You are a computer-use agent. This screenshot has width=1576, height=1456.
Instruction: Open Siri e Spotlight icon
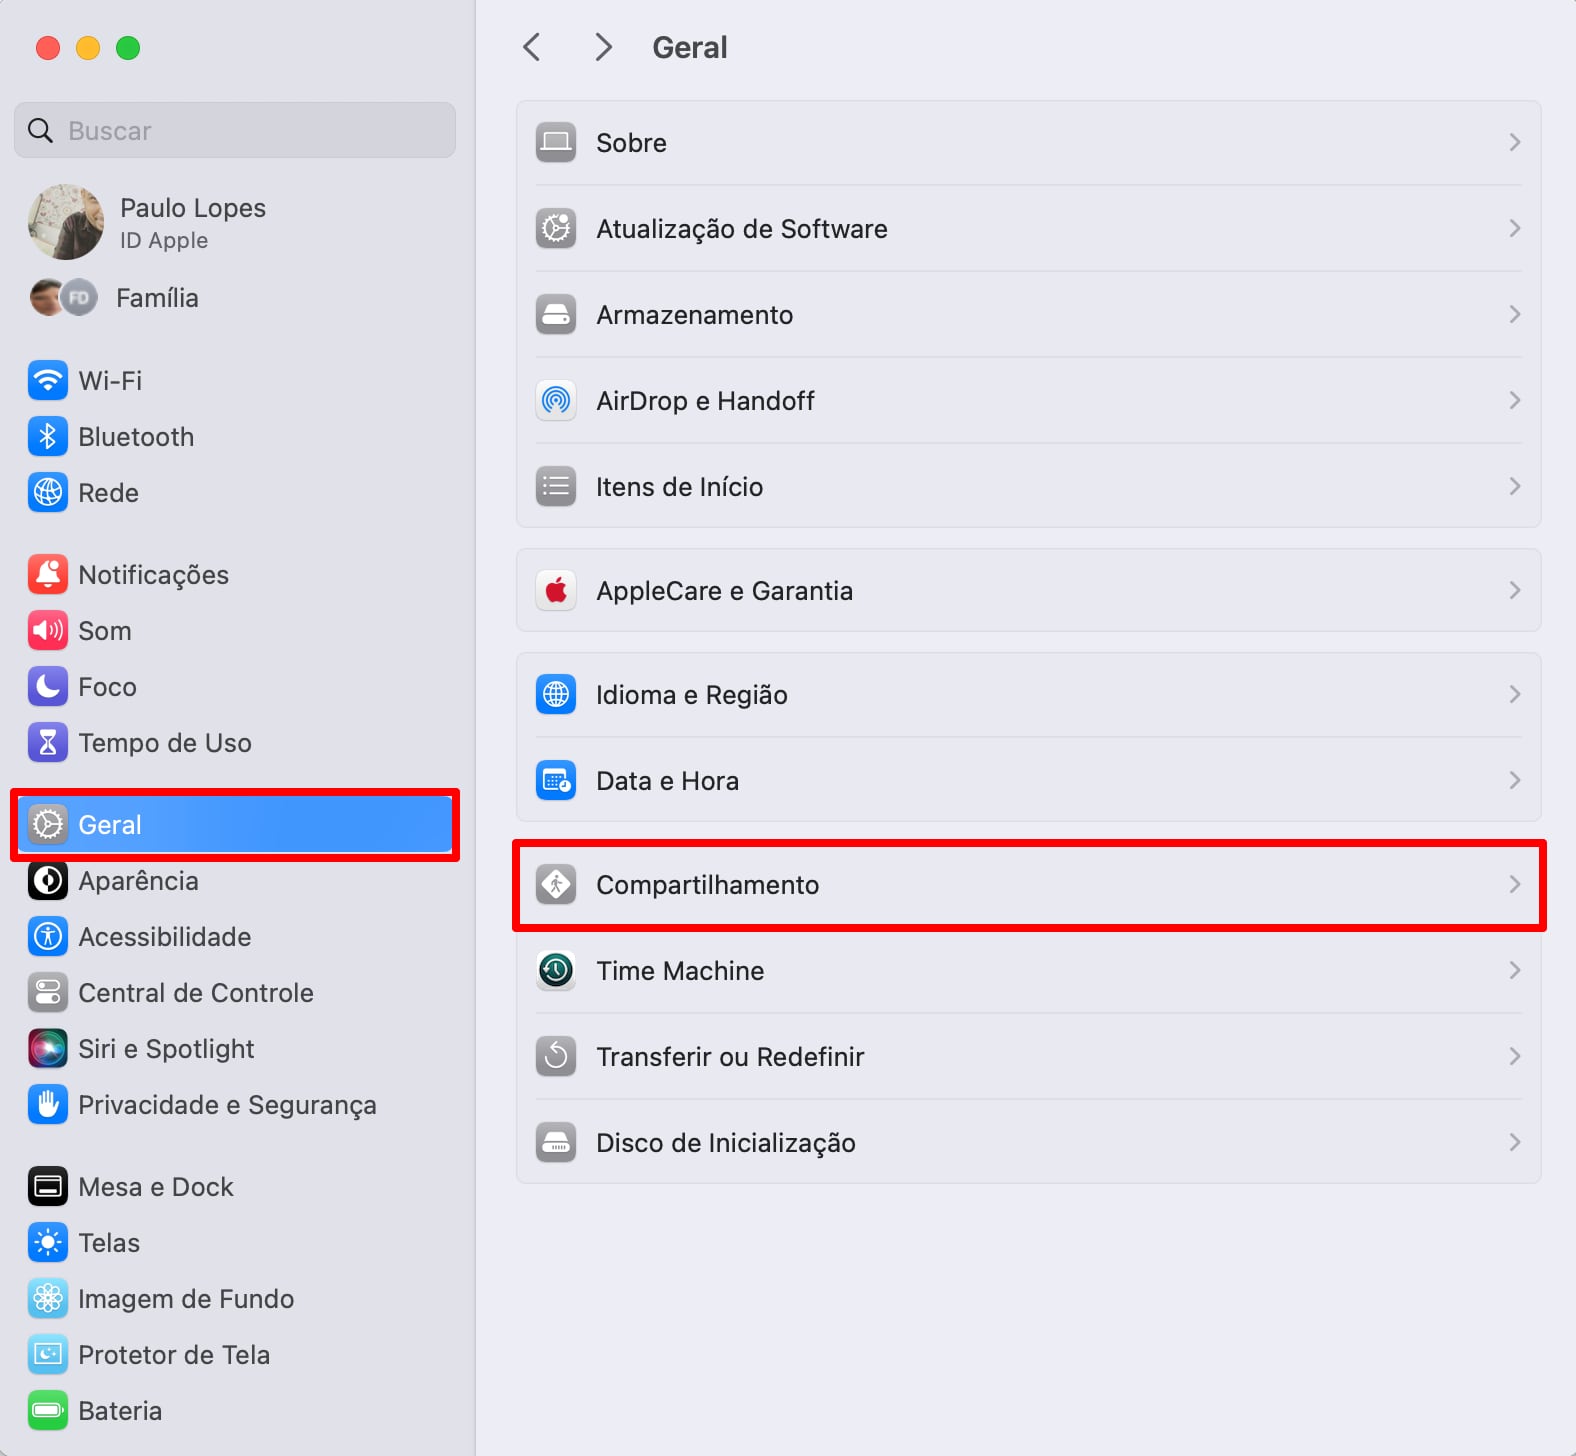(x=47, y=1049)
